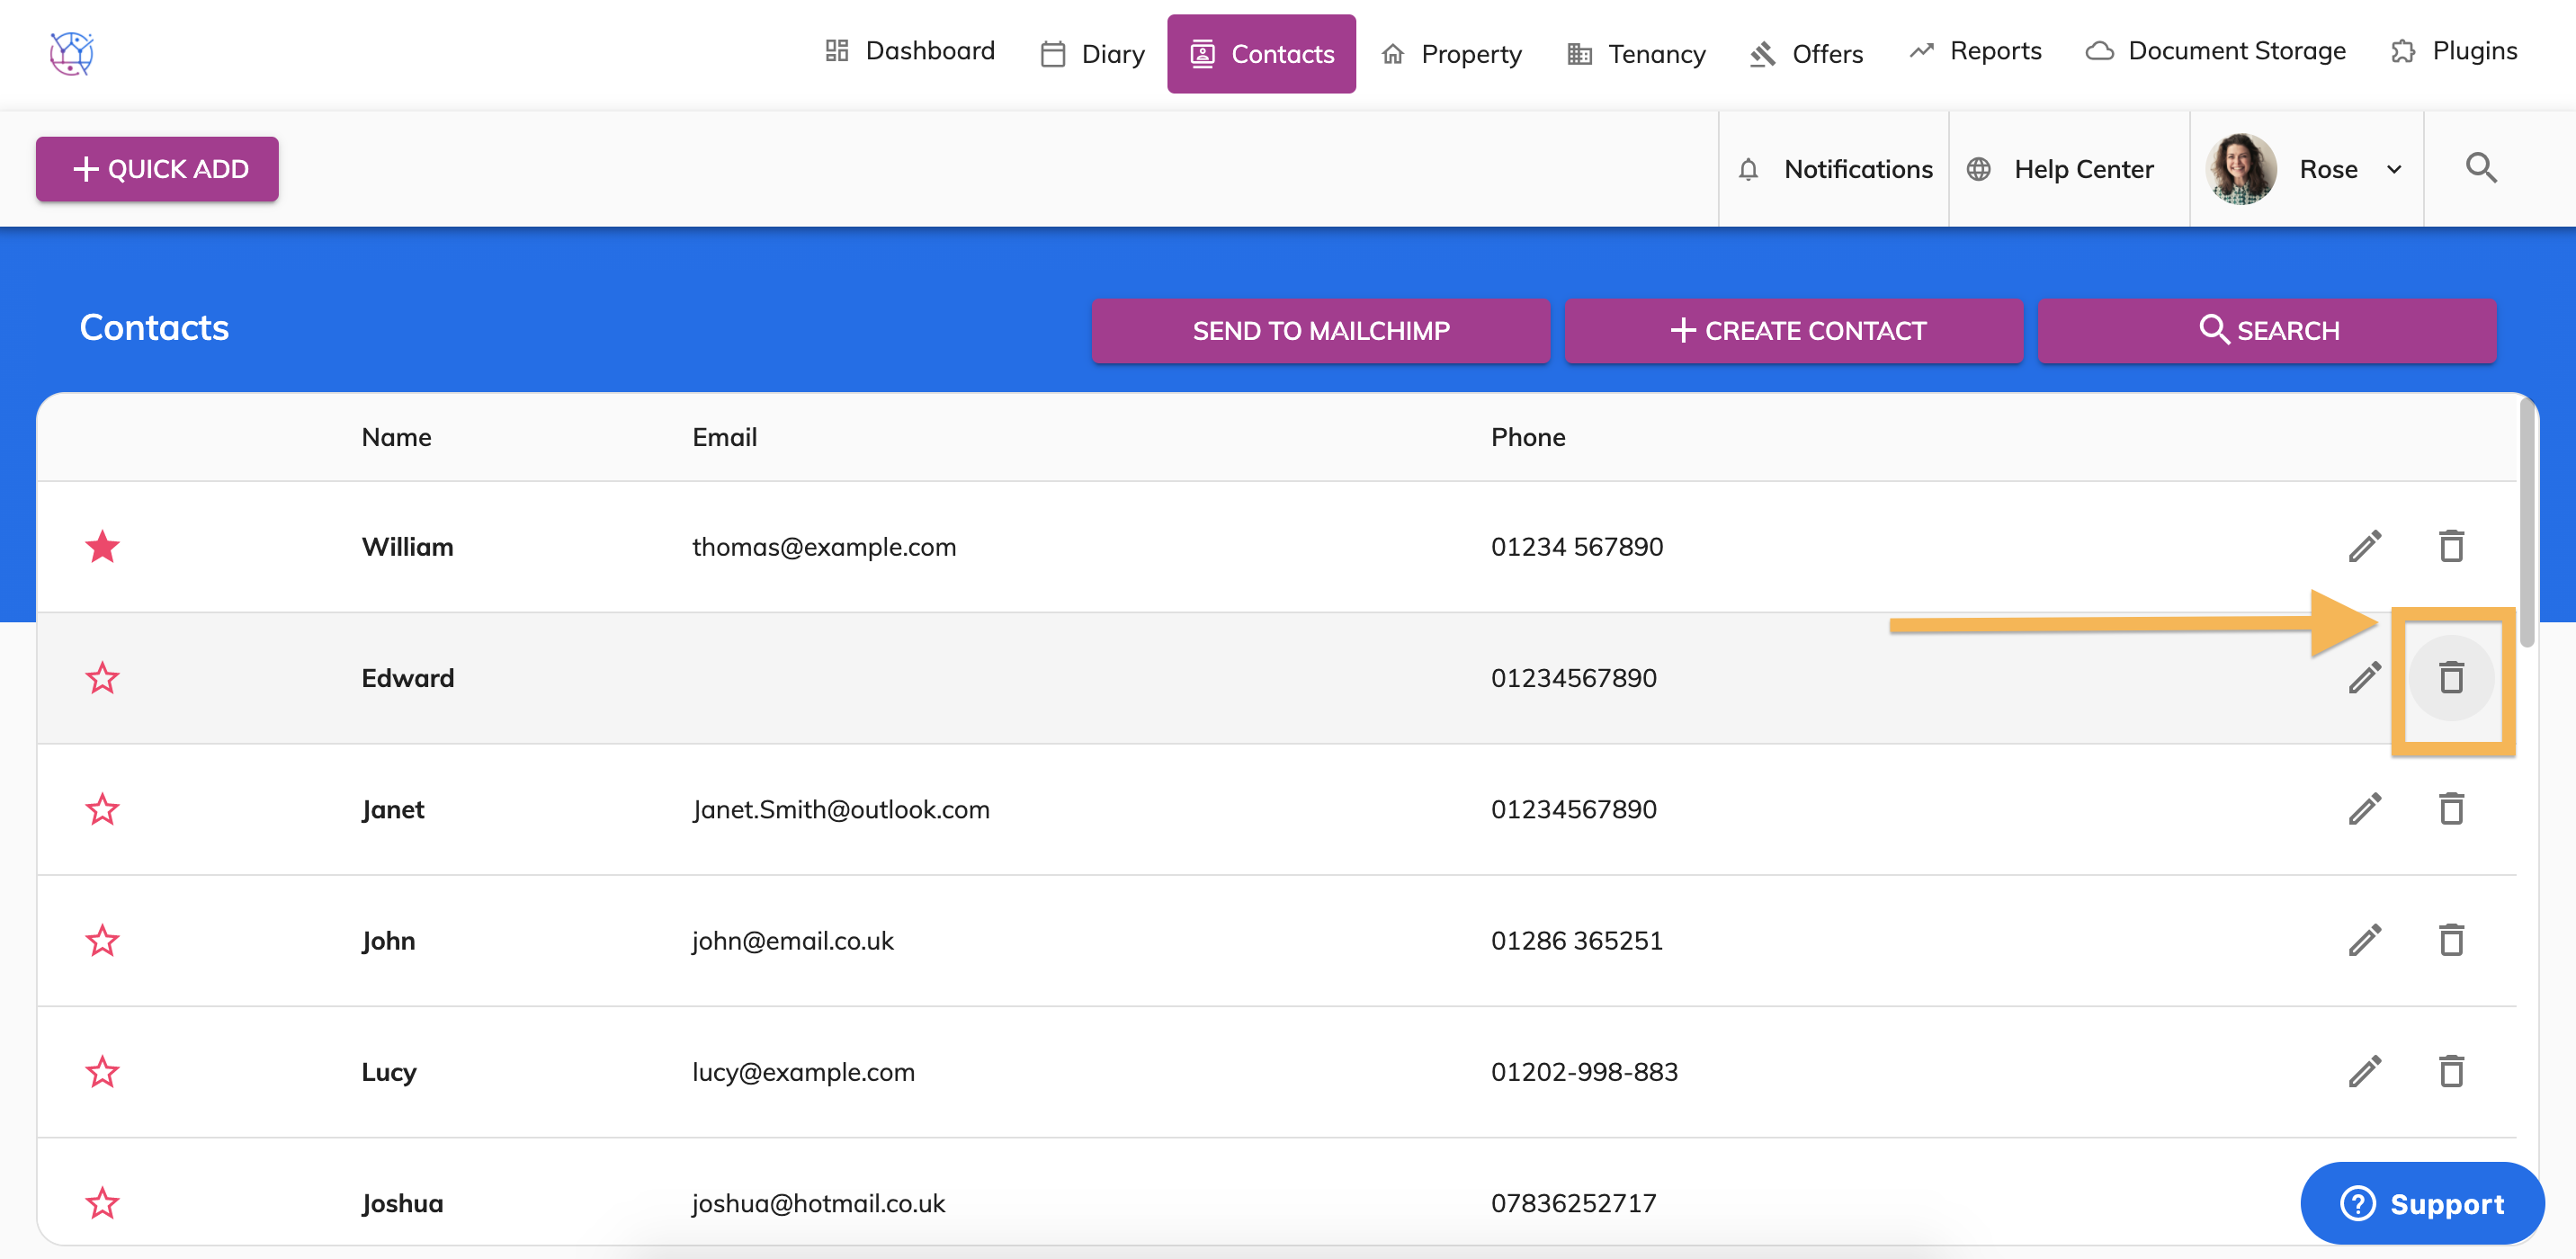The image size is (2576, 1259).
Task: Delete Lucy's contact via trash icon
Action: tap(2450, 1071)
